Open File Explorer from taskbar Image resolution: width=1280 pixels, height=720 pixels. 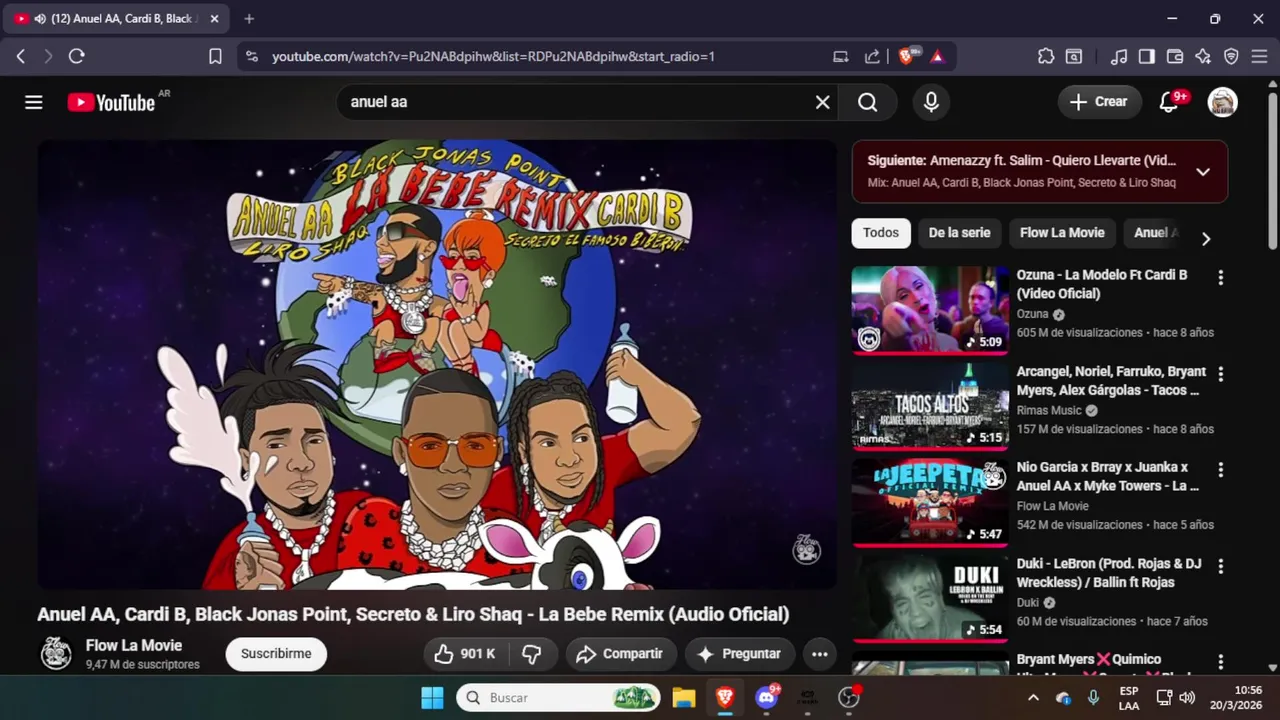point(683,698)
